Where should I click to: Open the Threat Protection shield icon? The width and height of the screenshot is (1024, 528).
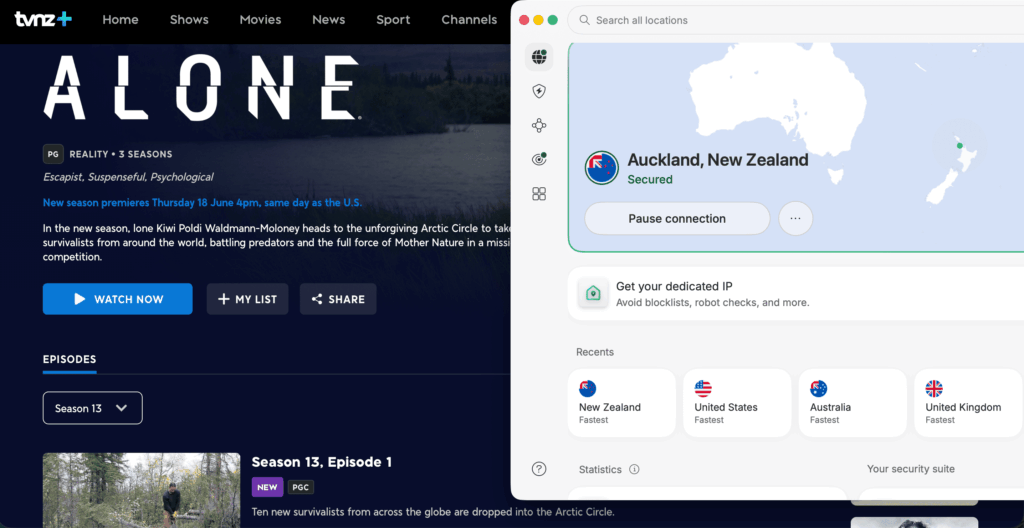[539, 91]
